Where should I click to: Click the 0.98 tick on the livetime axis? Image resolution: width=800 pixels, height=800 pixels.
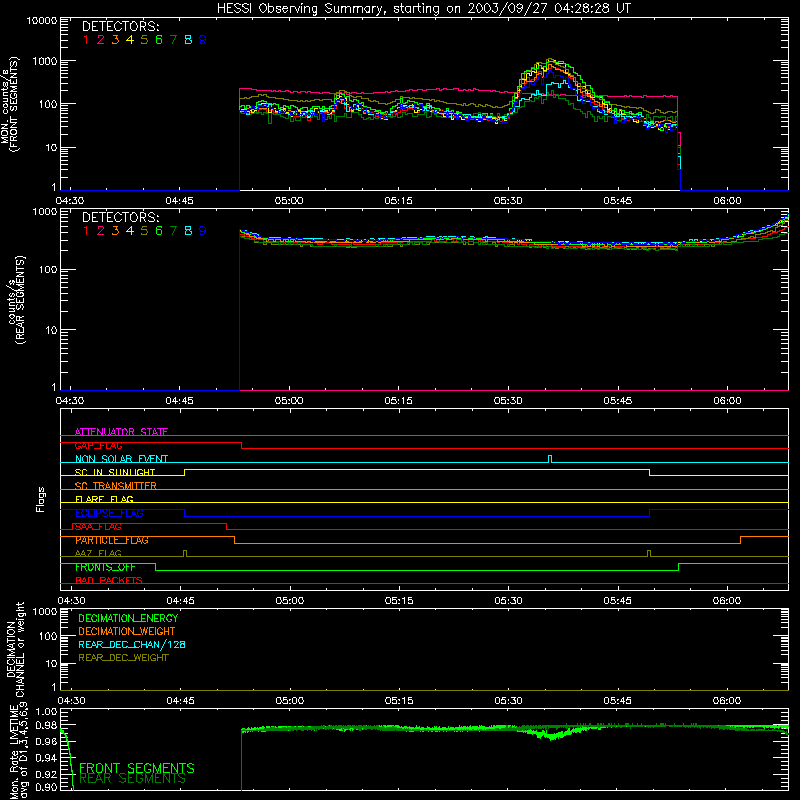click(x=47, y=725)
